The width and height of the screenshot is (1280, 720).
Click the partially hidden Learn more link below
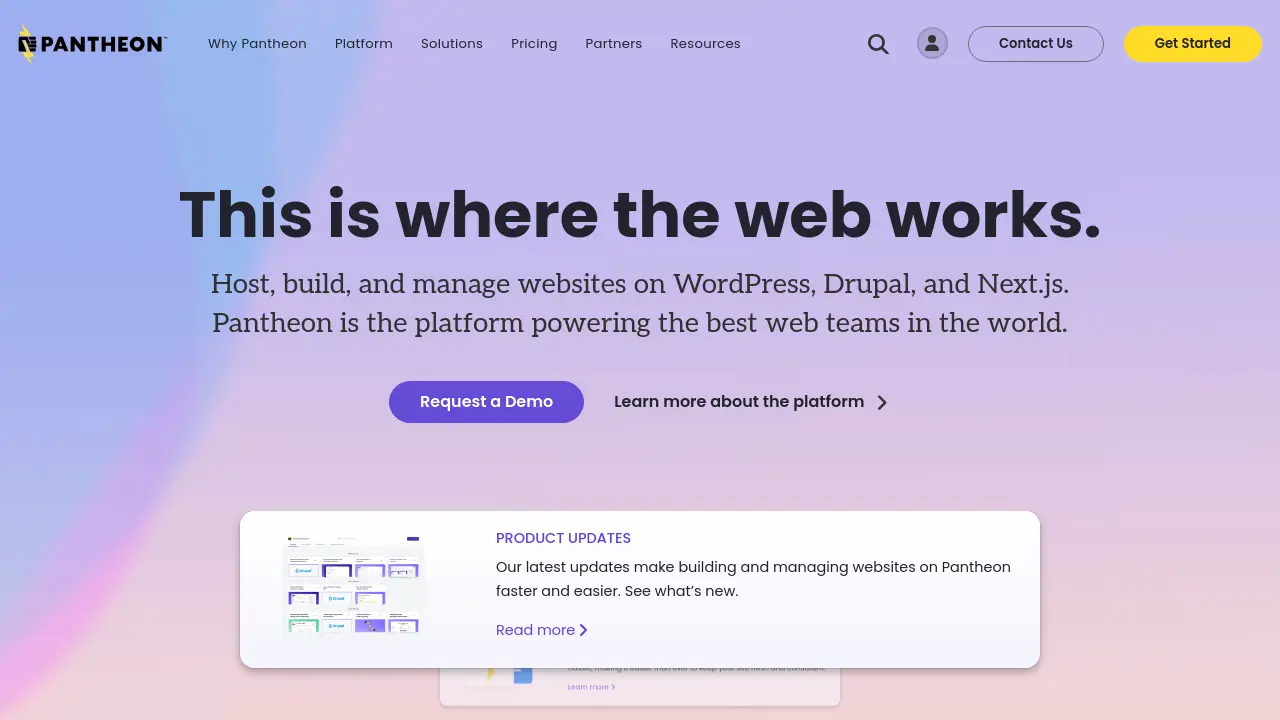pos(591,687)
